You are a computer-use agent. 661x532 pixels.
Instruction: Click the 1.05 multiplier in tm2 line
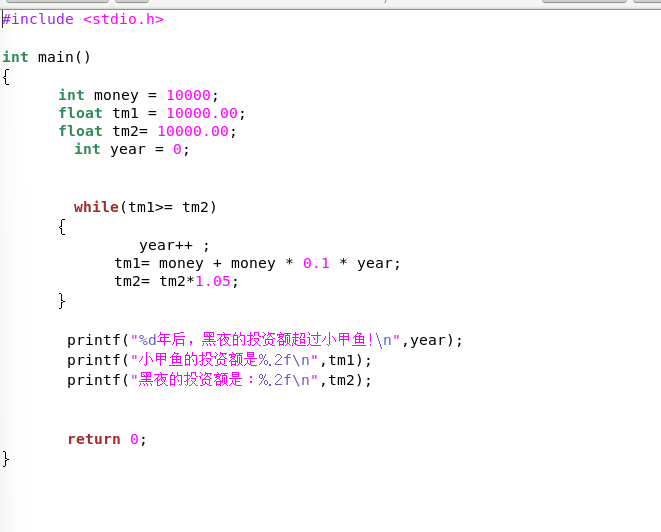click(213, 281)
